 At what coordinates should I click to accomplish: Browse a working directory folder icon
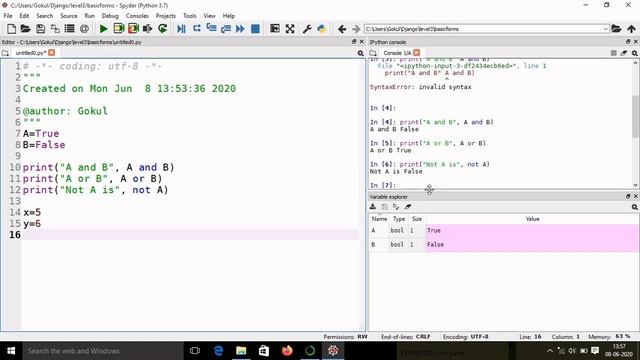pos(616,29)
